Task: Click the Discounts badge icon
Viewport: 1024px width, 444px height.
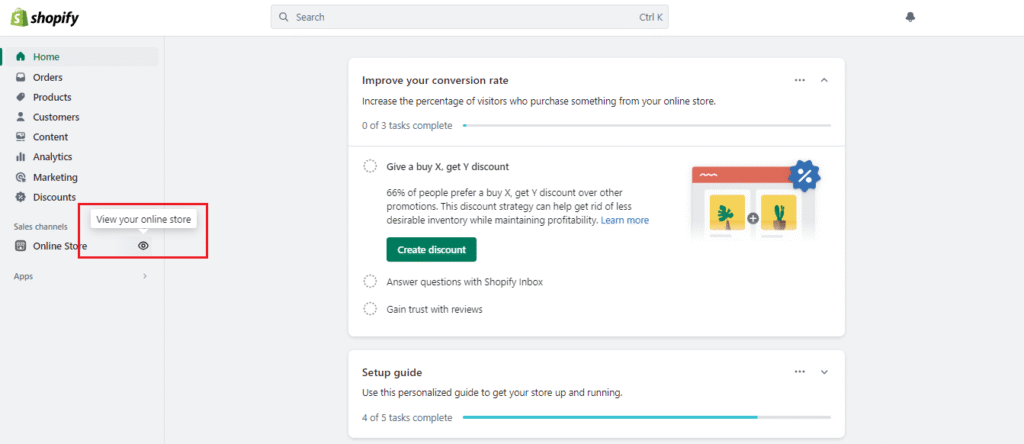Action: (21, 197)
